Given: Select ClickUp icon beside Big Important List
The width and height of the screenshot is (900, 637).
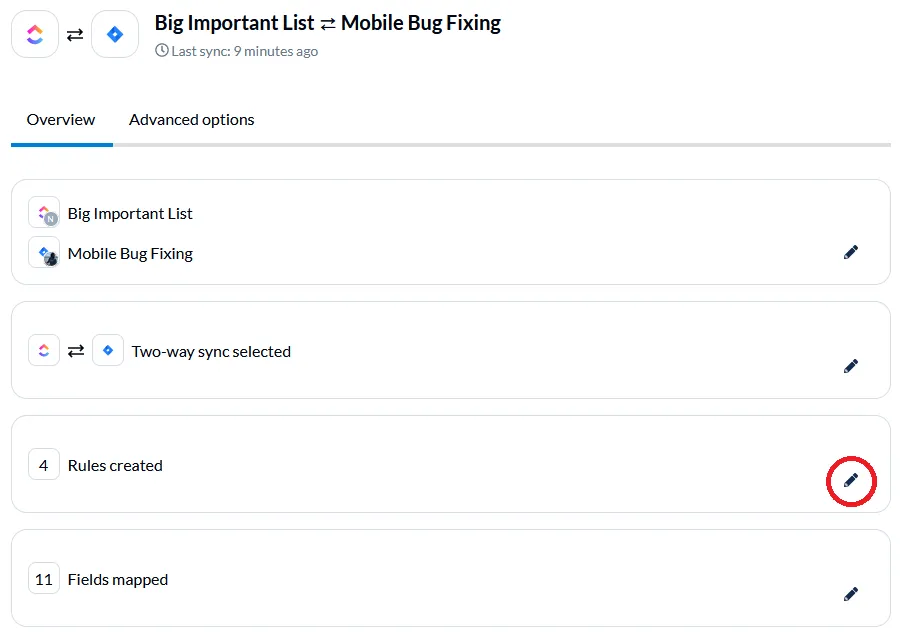Looking at the screenshot, I should click(x=44, y=213).
